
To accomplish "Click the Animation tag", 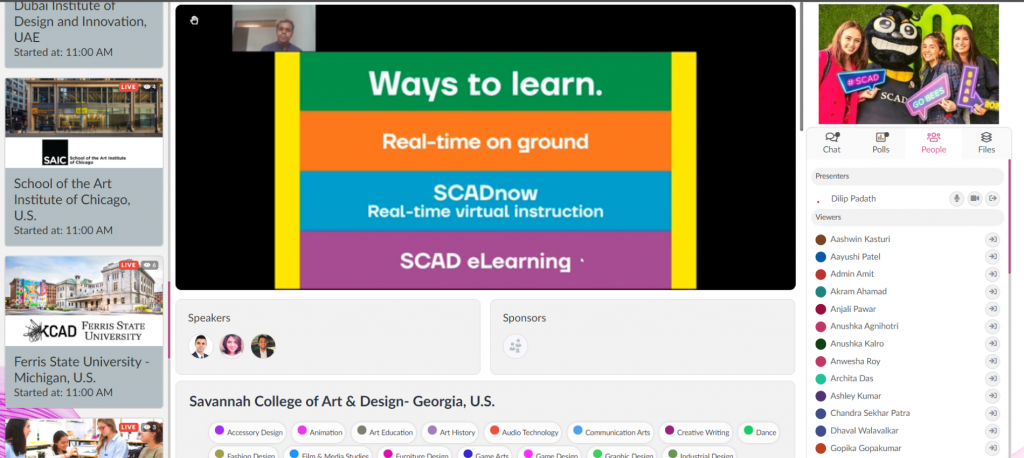I will (319, 432).
